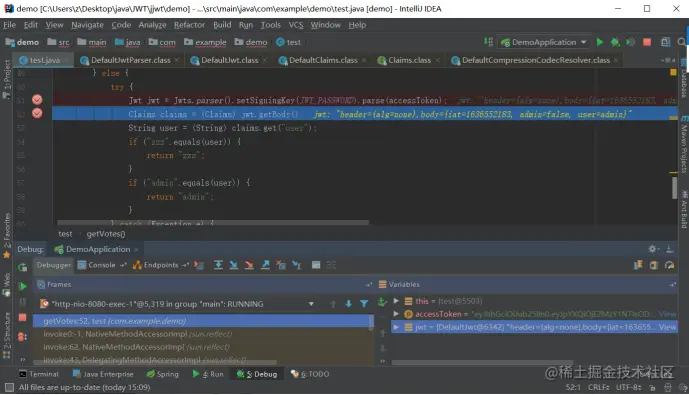Force step into with the red arrow icon
Screen dimensions: 689x395
(x=249, y=265)
